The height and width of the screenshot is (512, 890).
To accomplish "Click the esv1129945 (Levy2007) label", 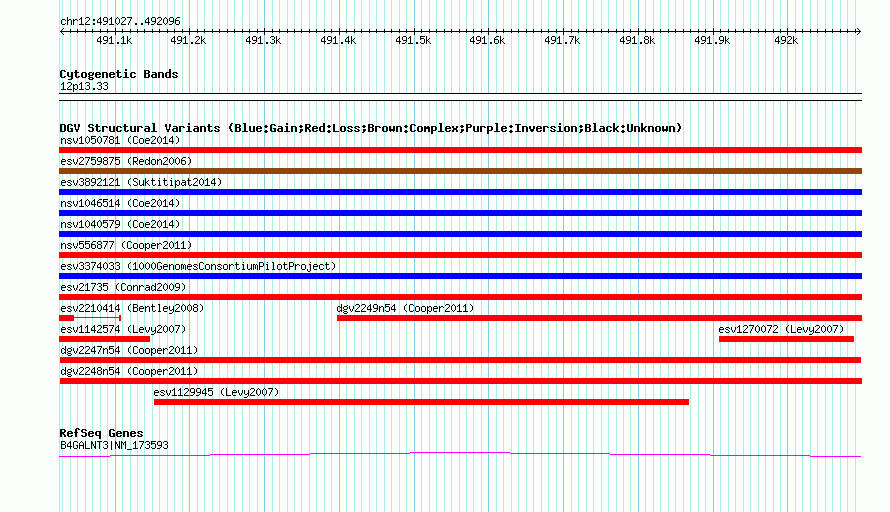I will (x=216, y=392).
